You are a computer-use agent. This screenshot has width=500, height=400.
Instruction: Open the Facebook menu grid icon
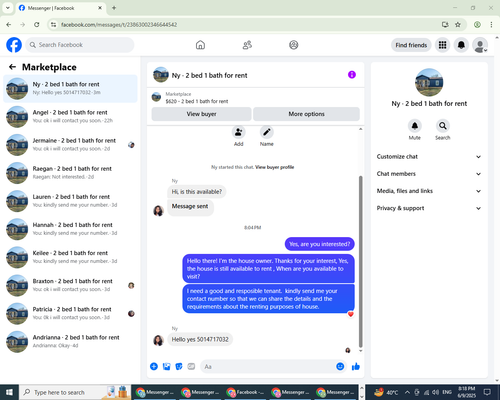pyautogui.click(x=442, y=45)
